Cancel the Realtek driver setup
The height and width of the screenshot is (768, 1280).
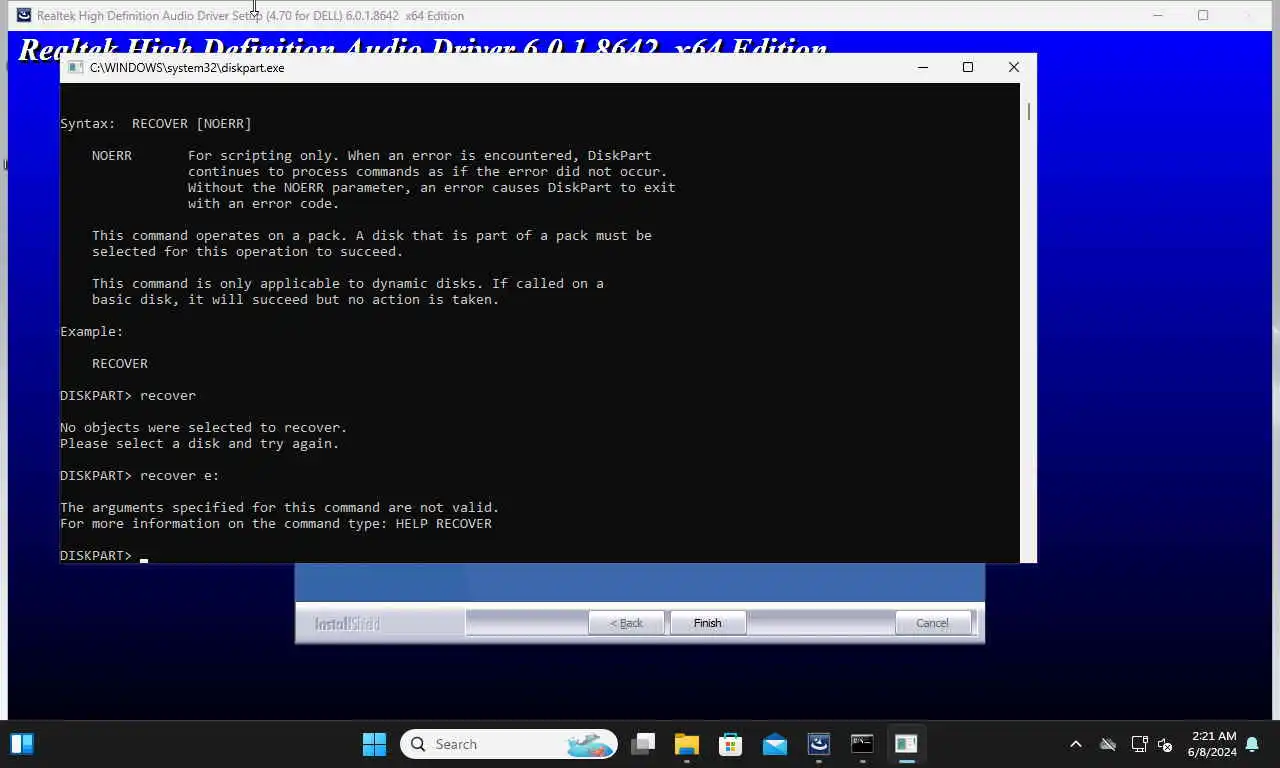932,623
